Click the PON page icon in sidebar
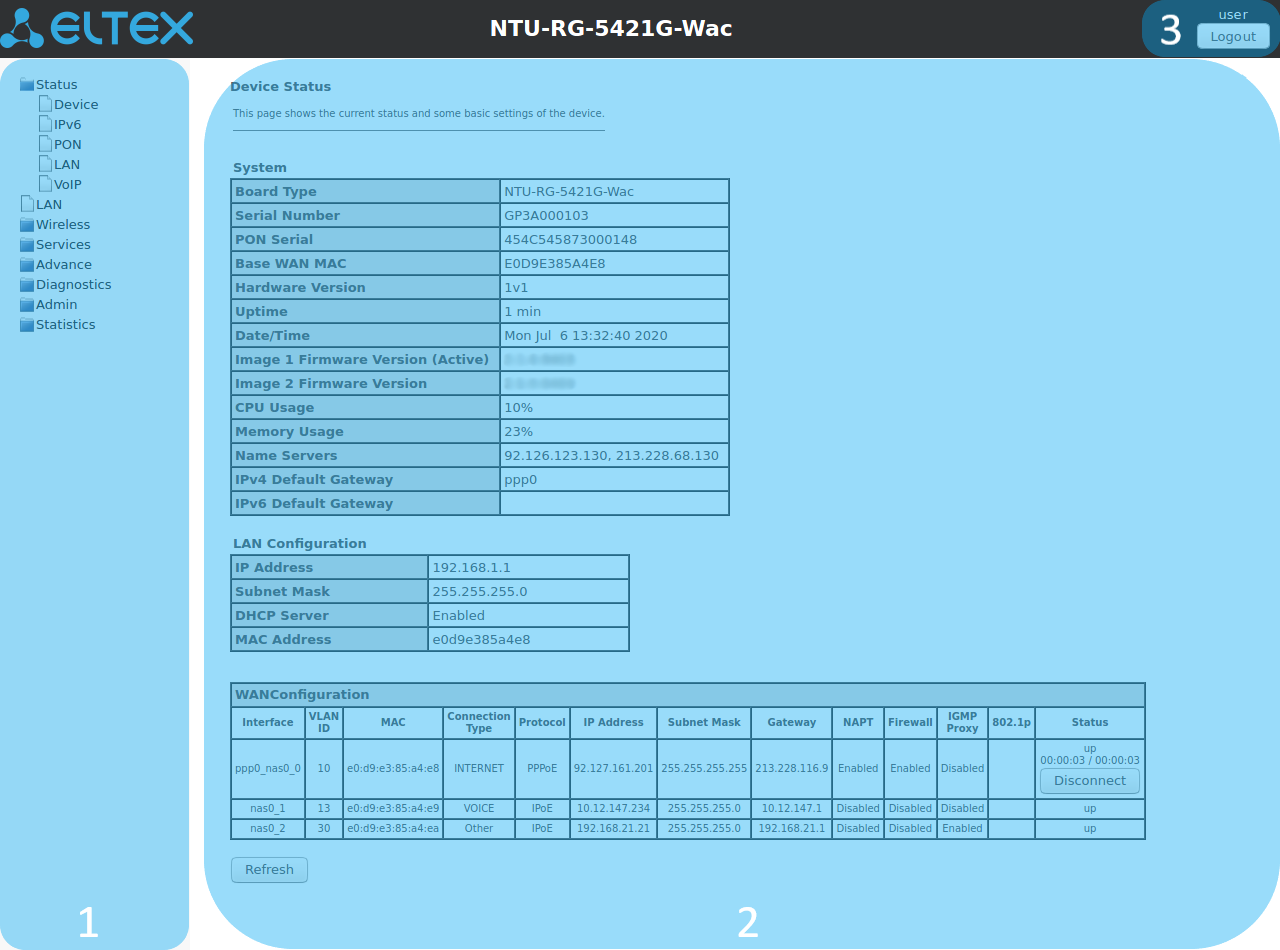Image resolution: width=1280 pixels, height=950 pixels. point(45,144)
